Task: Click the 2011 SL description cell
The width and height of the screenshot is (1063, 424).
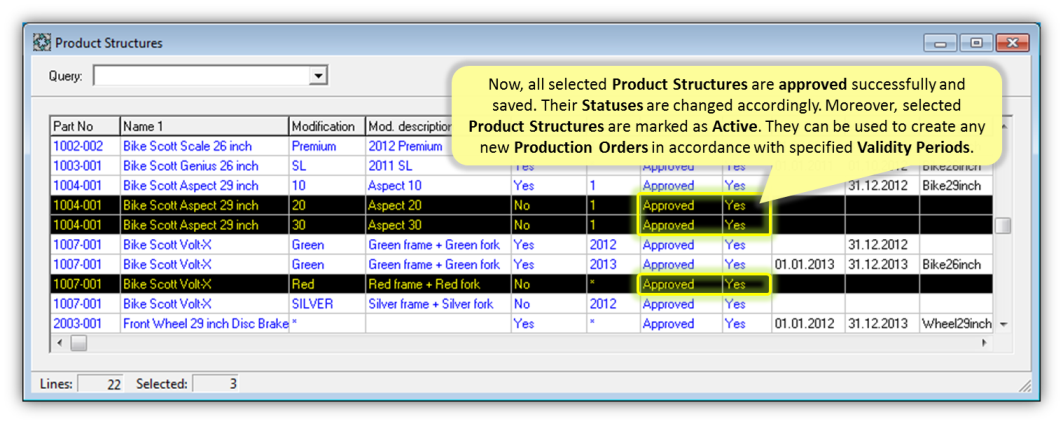Action: [438, 166]
